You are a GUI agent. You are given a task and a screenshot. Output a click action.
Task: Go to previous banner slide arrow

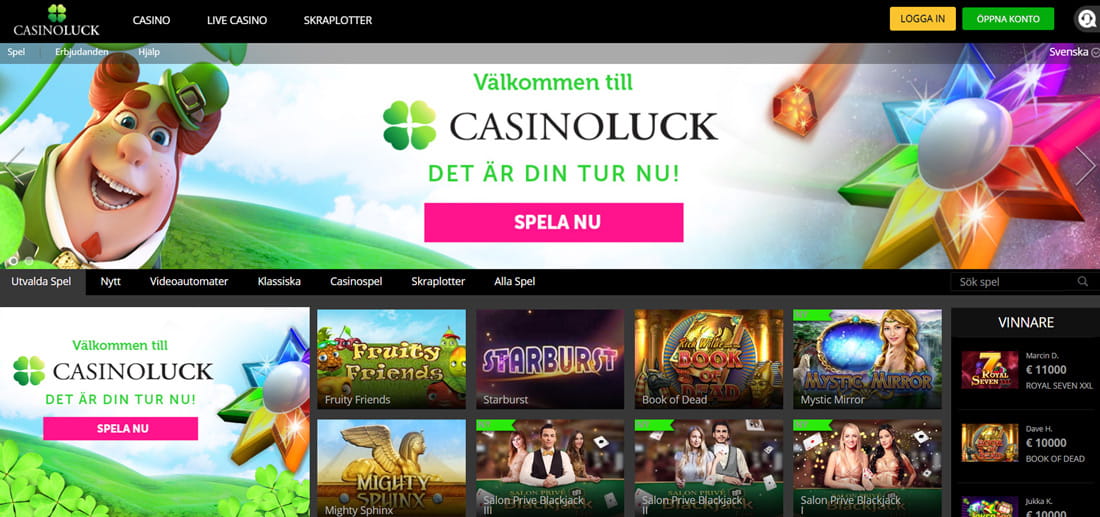pos(15,166)
